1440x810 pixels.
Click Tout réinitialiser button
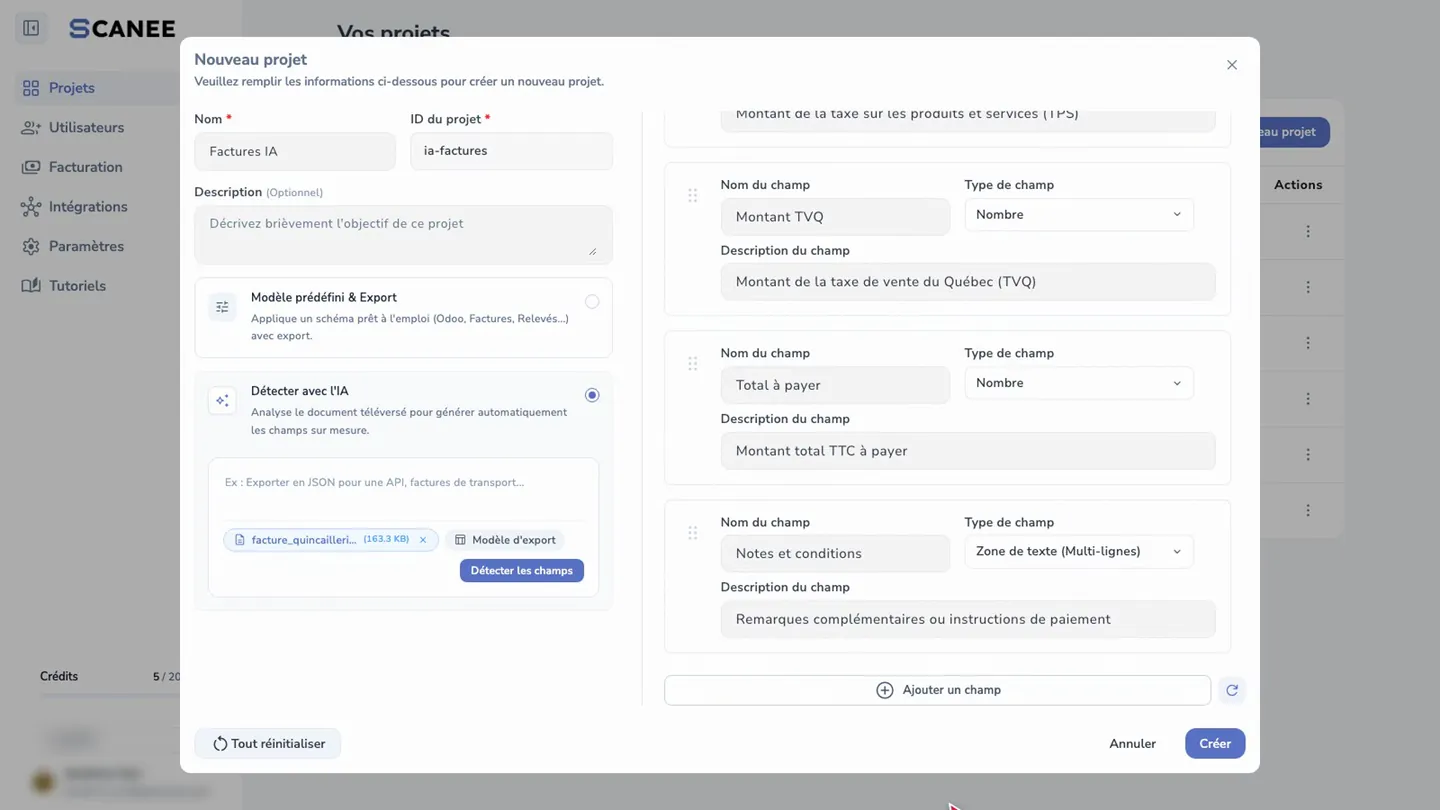(268, 744)
